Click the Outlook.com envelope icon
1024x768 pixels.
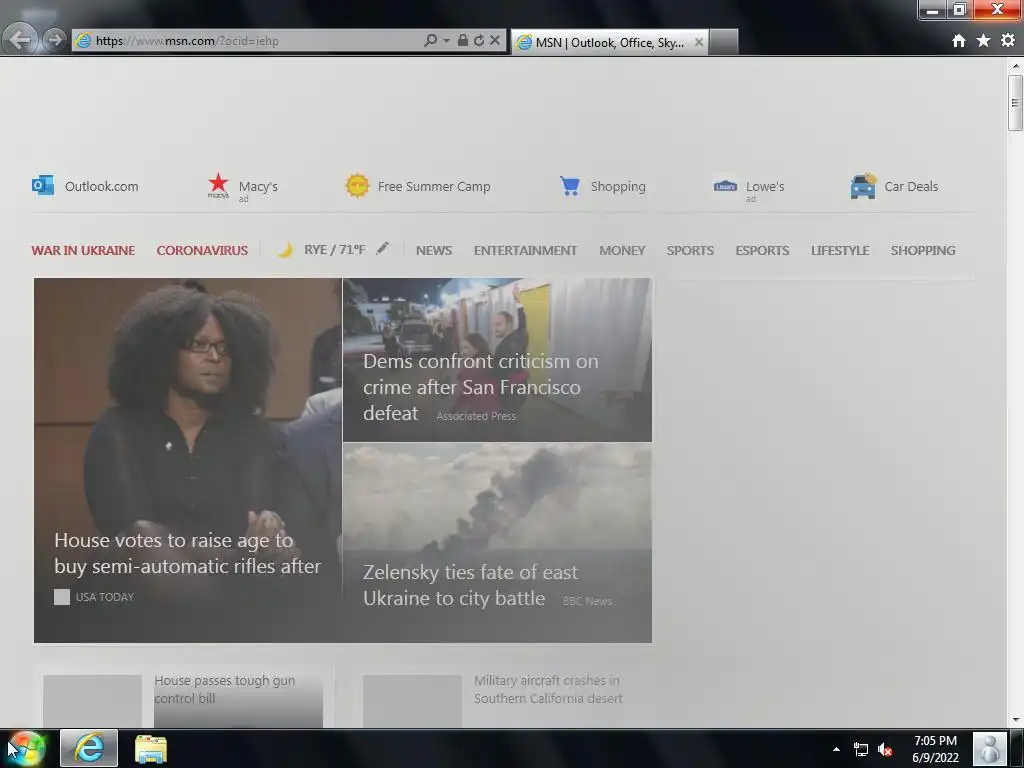tap(43, 185)
